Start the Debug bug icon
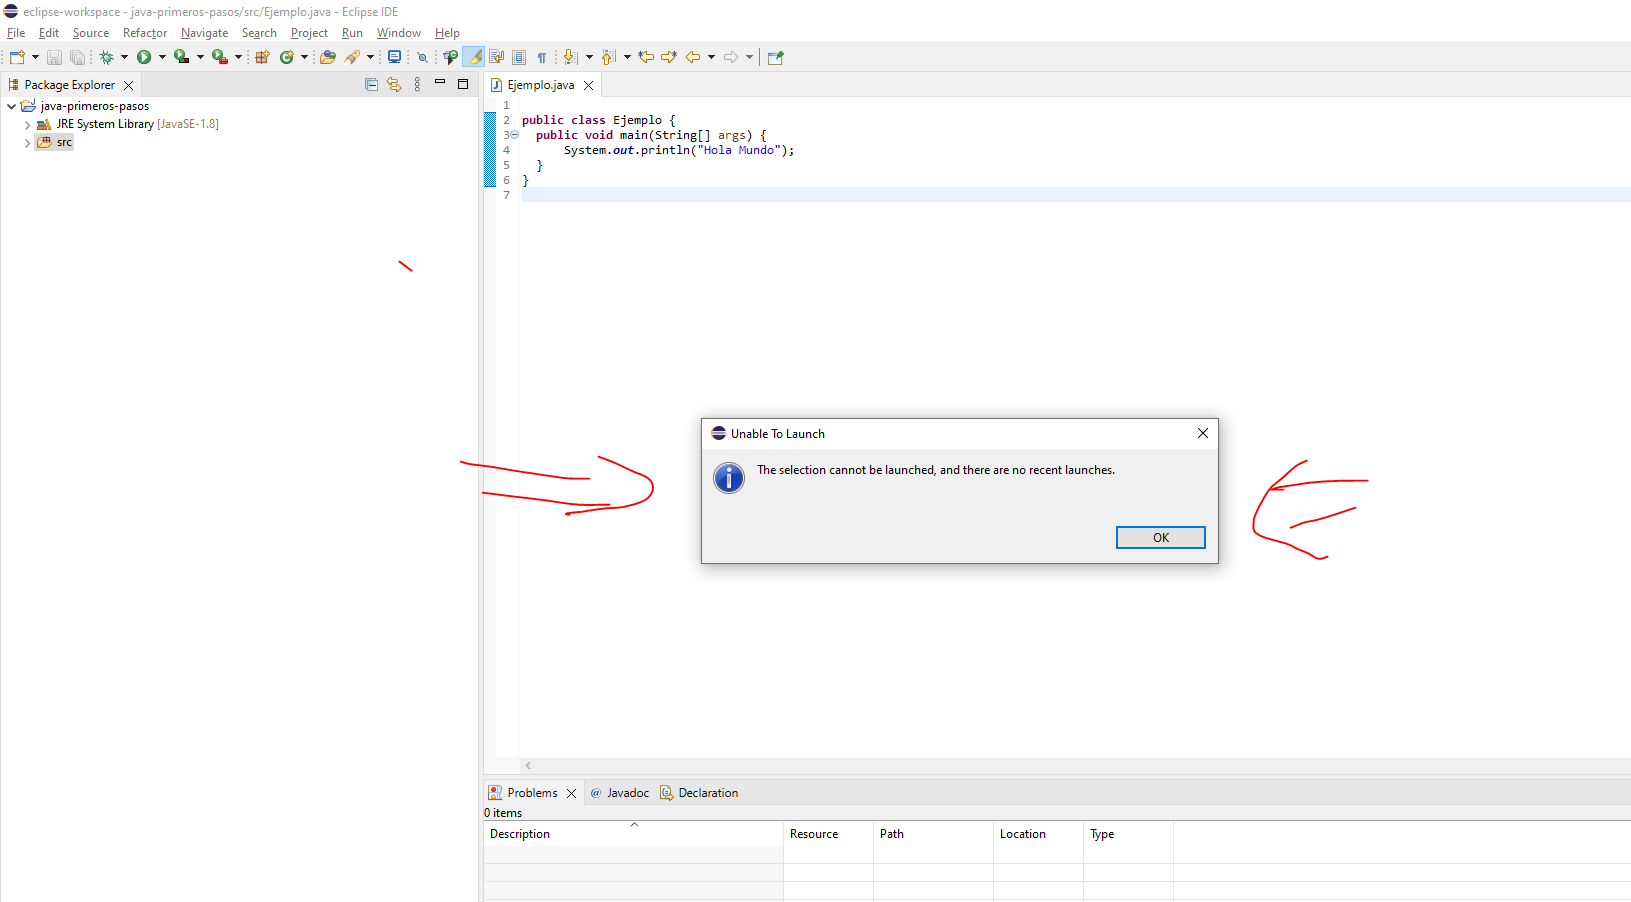 (106, 57)
